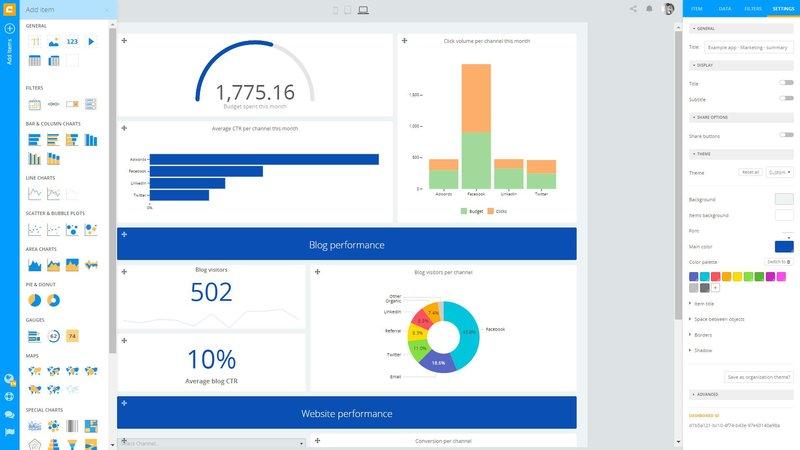
Task: Open the Theme dropdown
Action: click(x=780, y=172)
